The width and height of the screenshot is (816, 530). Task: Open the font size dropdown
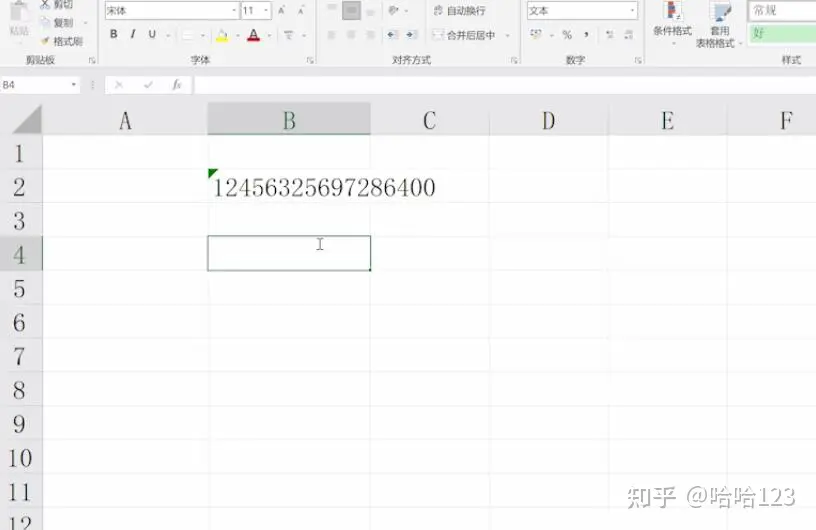(x=266, y=10)
